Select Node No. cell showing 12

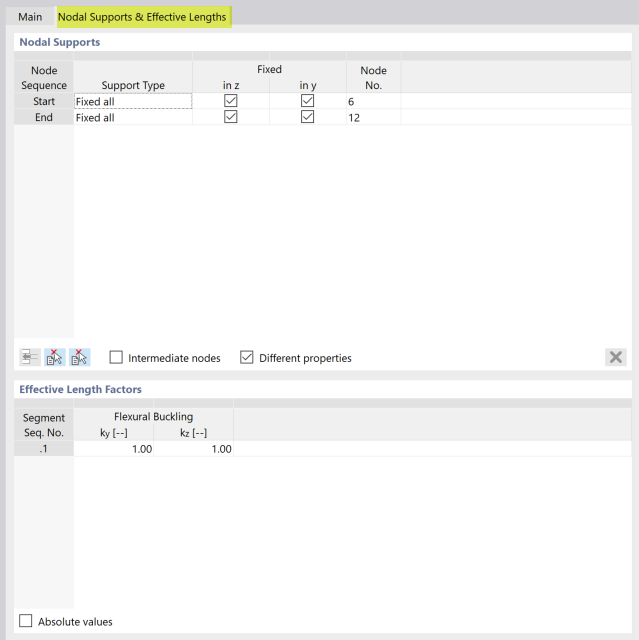[x=374, y=118]
